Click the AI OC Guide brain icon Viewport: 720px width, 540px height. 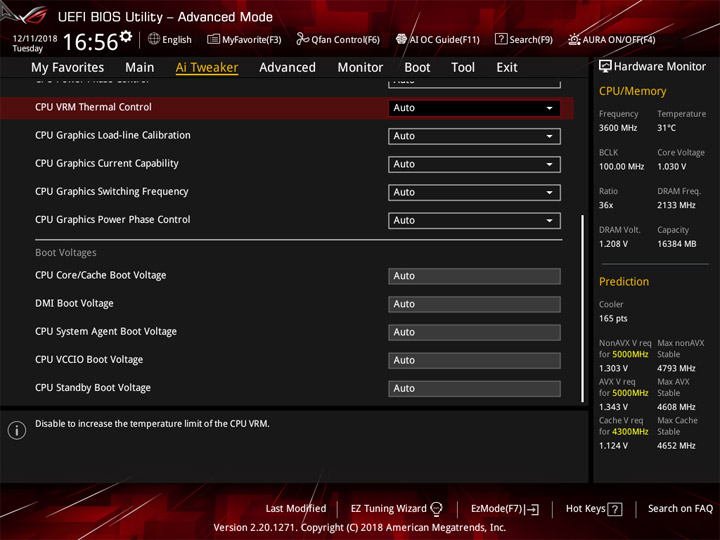click(401, 39)
